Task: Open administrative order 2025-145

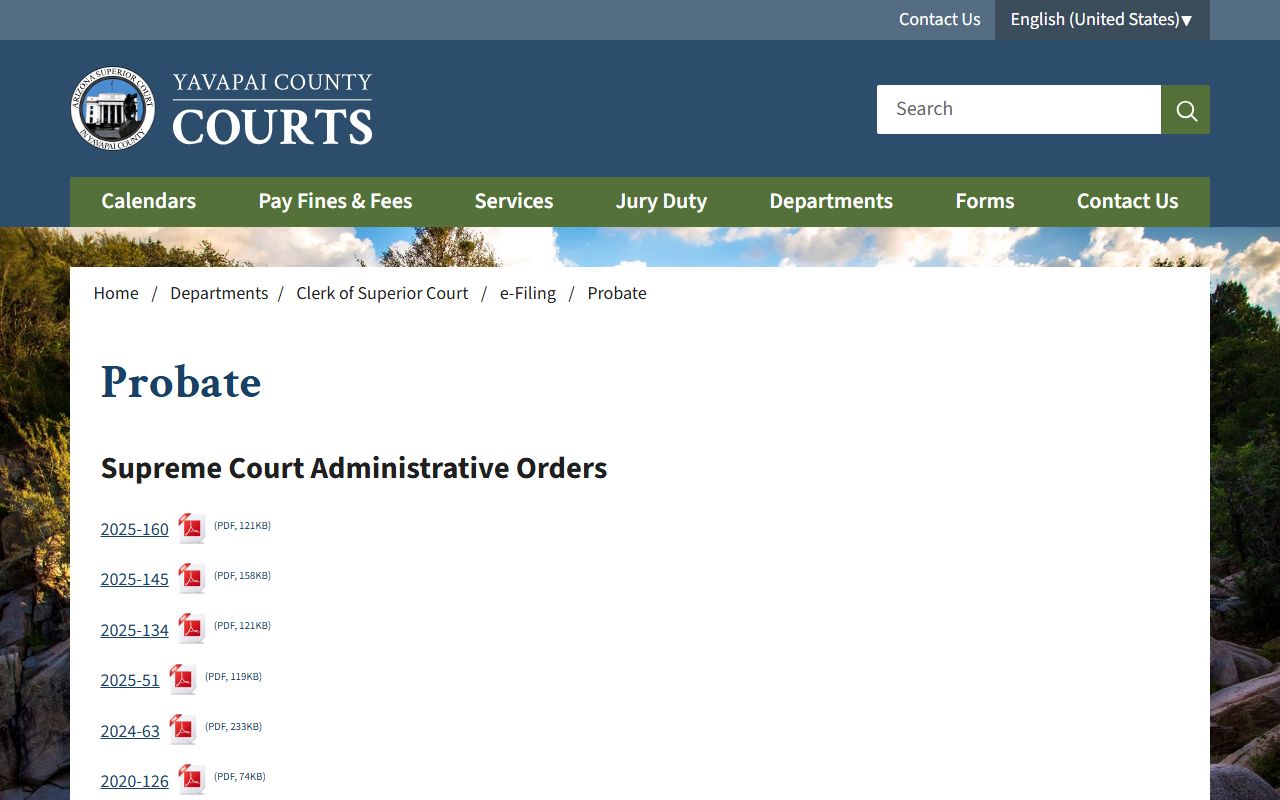Action: 134,579
